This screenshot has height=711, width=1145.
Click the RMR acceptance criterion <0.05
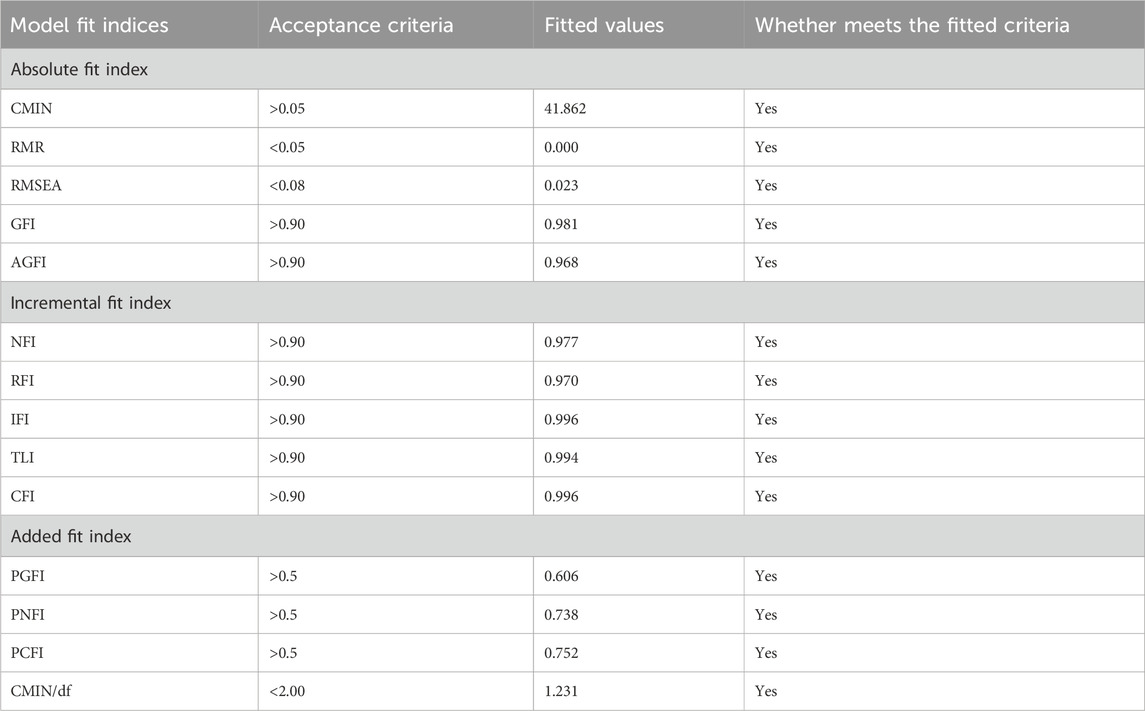(287, 147)
